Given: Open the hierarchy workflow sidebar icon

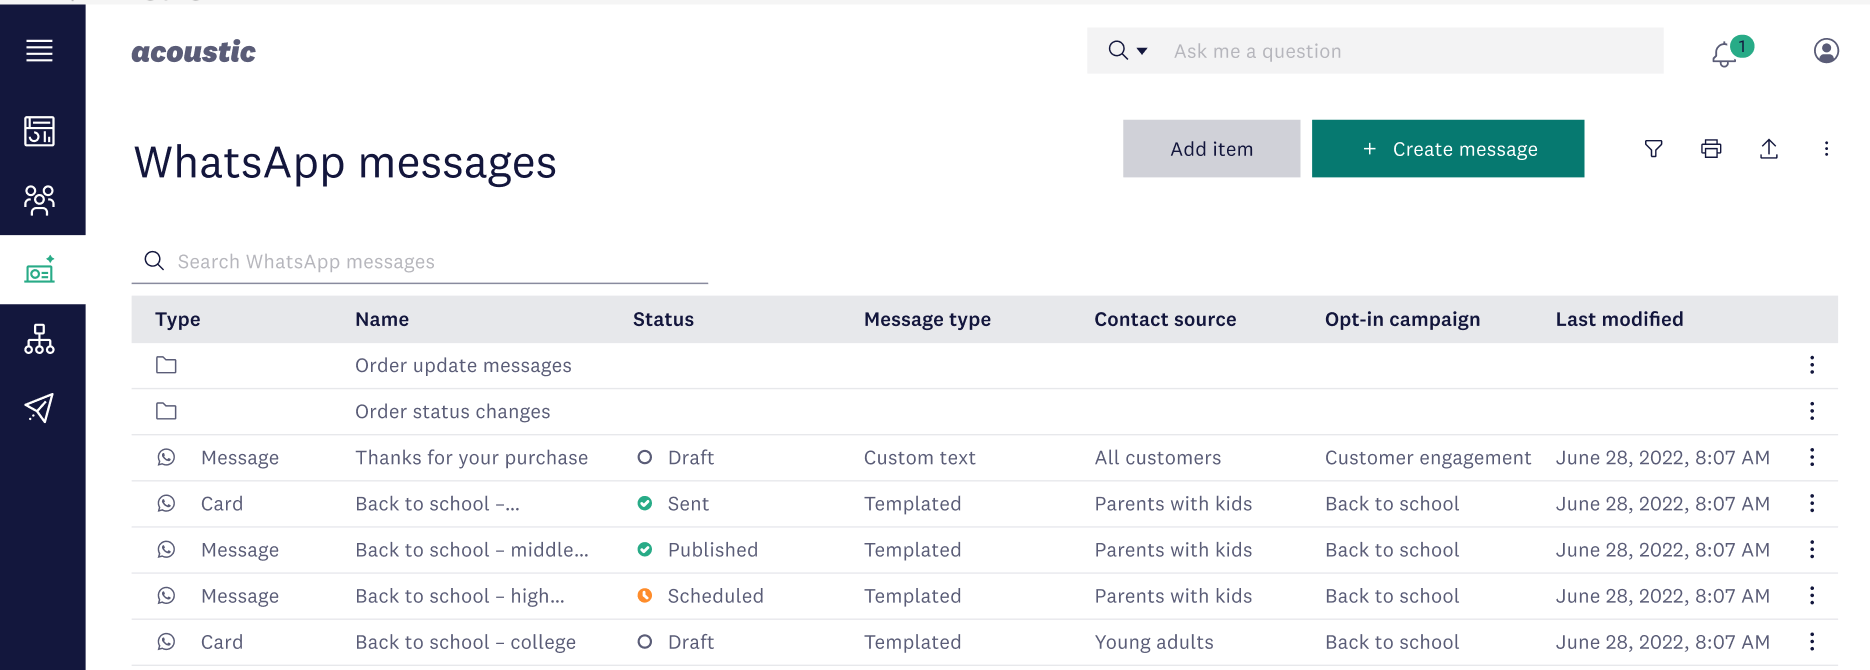Looking at the screenshot, I should [40, 340].
